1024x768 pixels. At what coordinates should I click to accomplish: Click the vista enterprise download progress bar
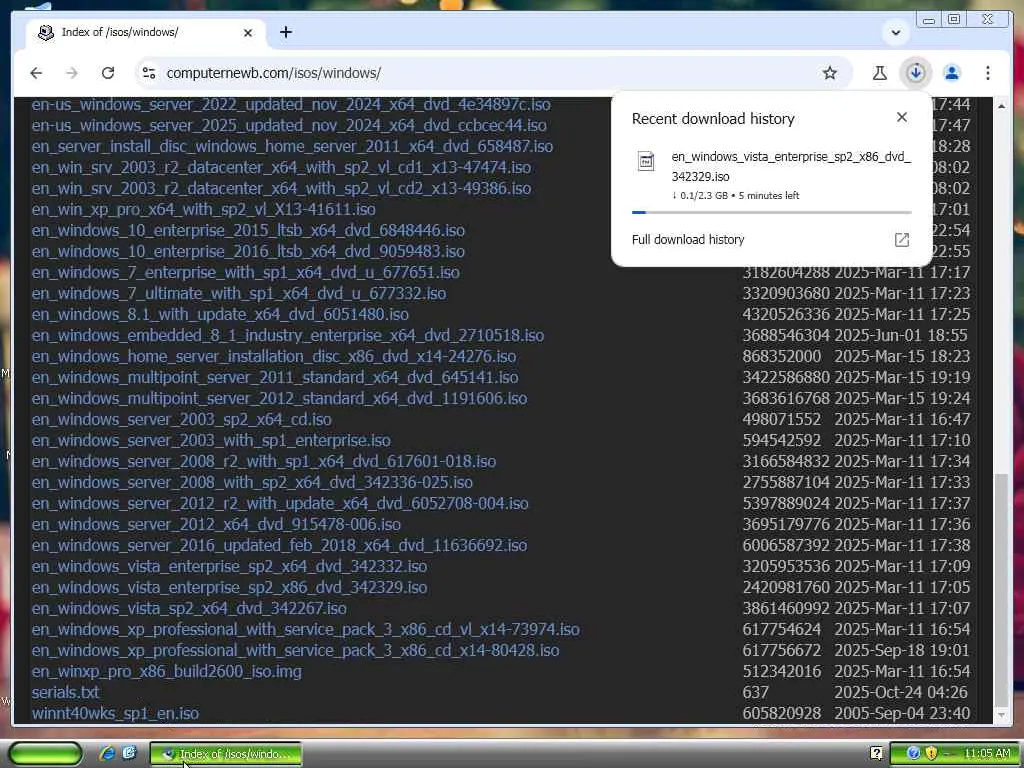pos(771,212)
